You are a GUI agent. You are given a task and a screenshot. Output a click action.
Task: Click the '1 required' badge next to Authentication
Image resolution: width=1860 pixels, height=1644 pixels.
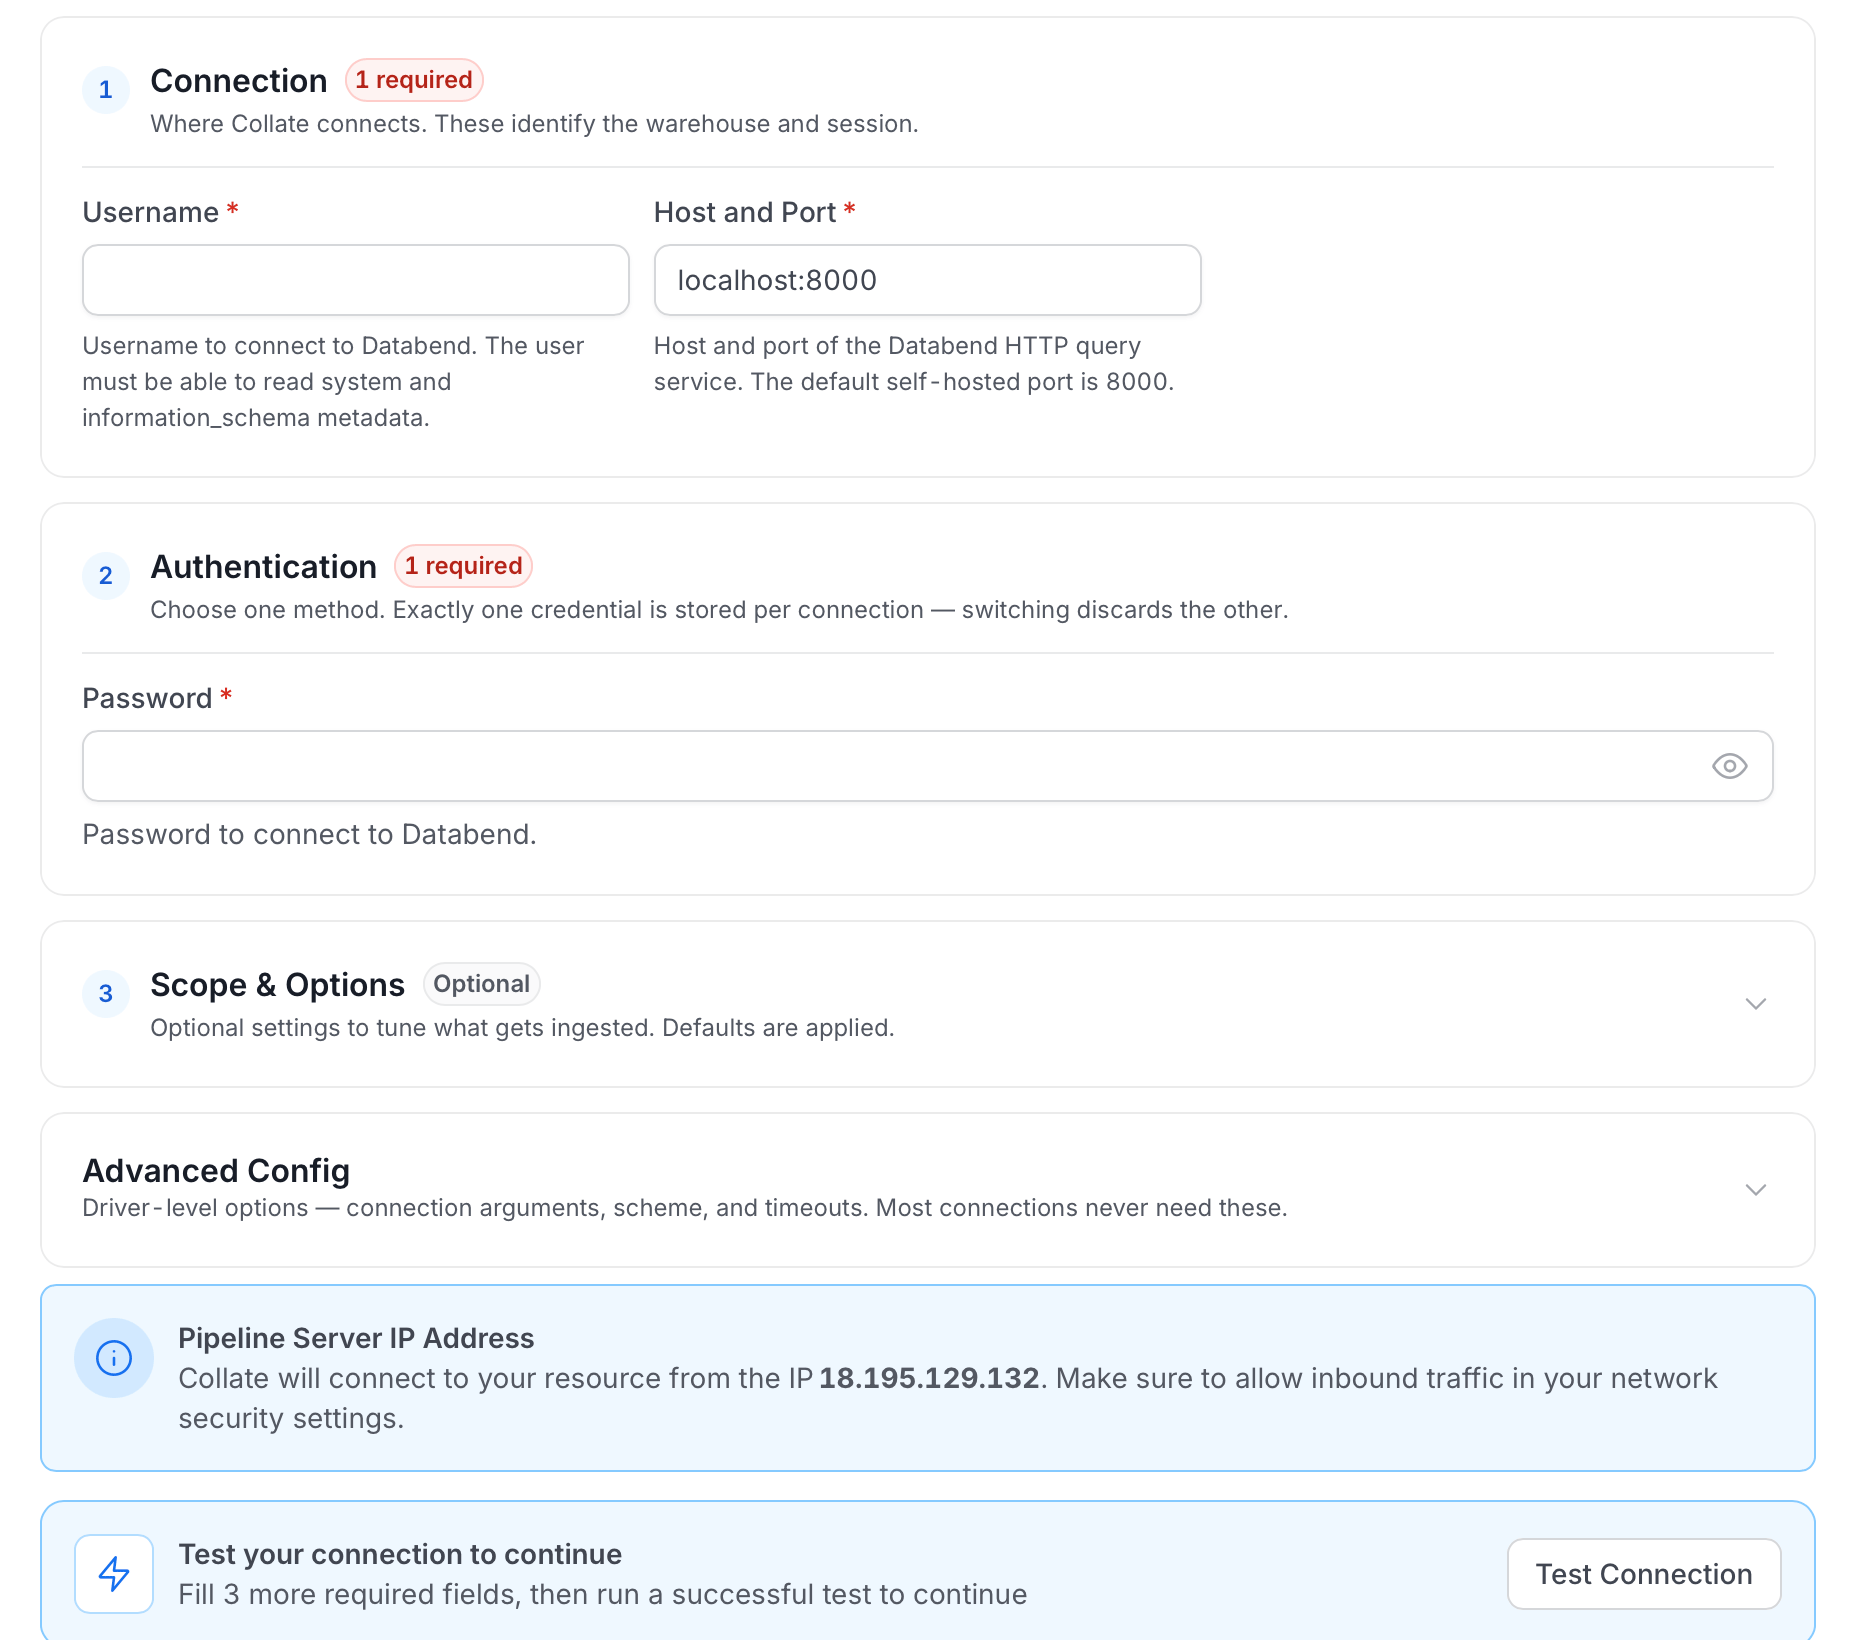tap(463, 566)
